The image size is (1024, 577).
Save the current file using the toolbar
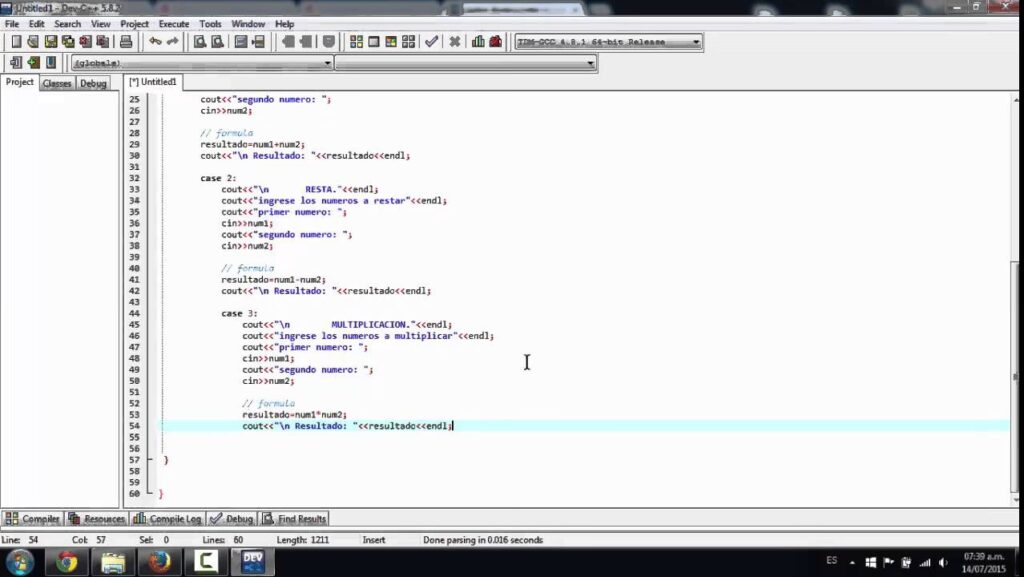51,42
